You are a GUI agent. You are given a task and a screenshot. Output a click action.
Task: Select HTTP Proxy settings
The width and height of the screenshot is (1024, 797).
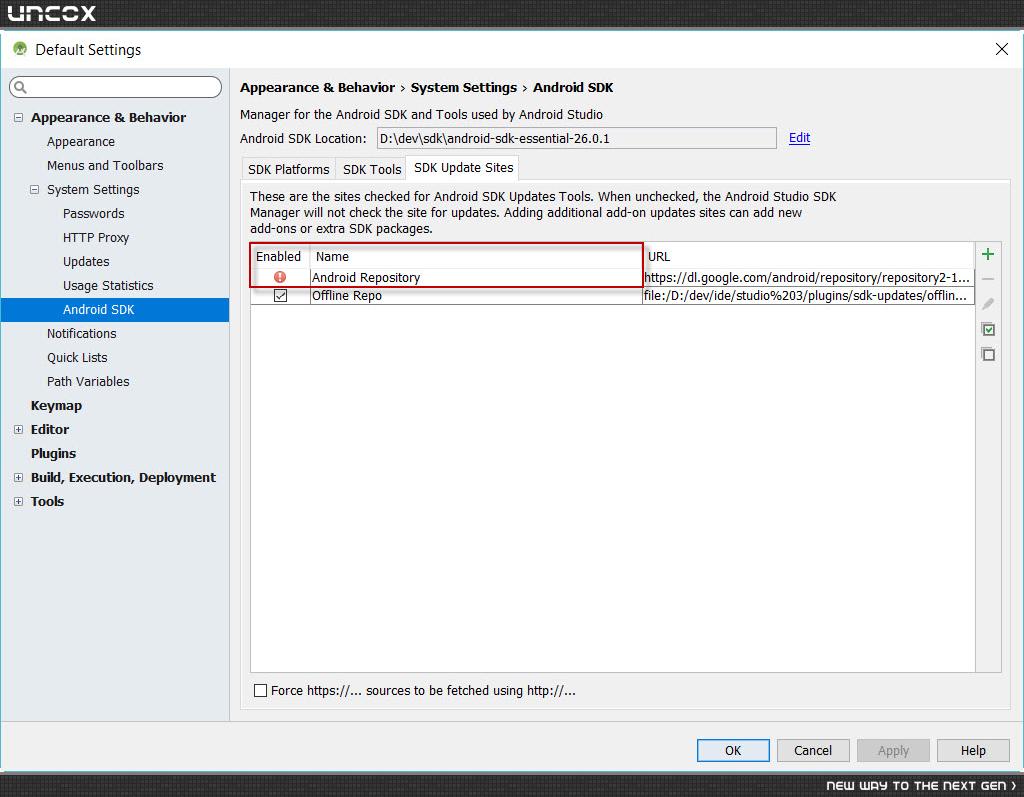pos(96,238)
